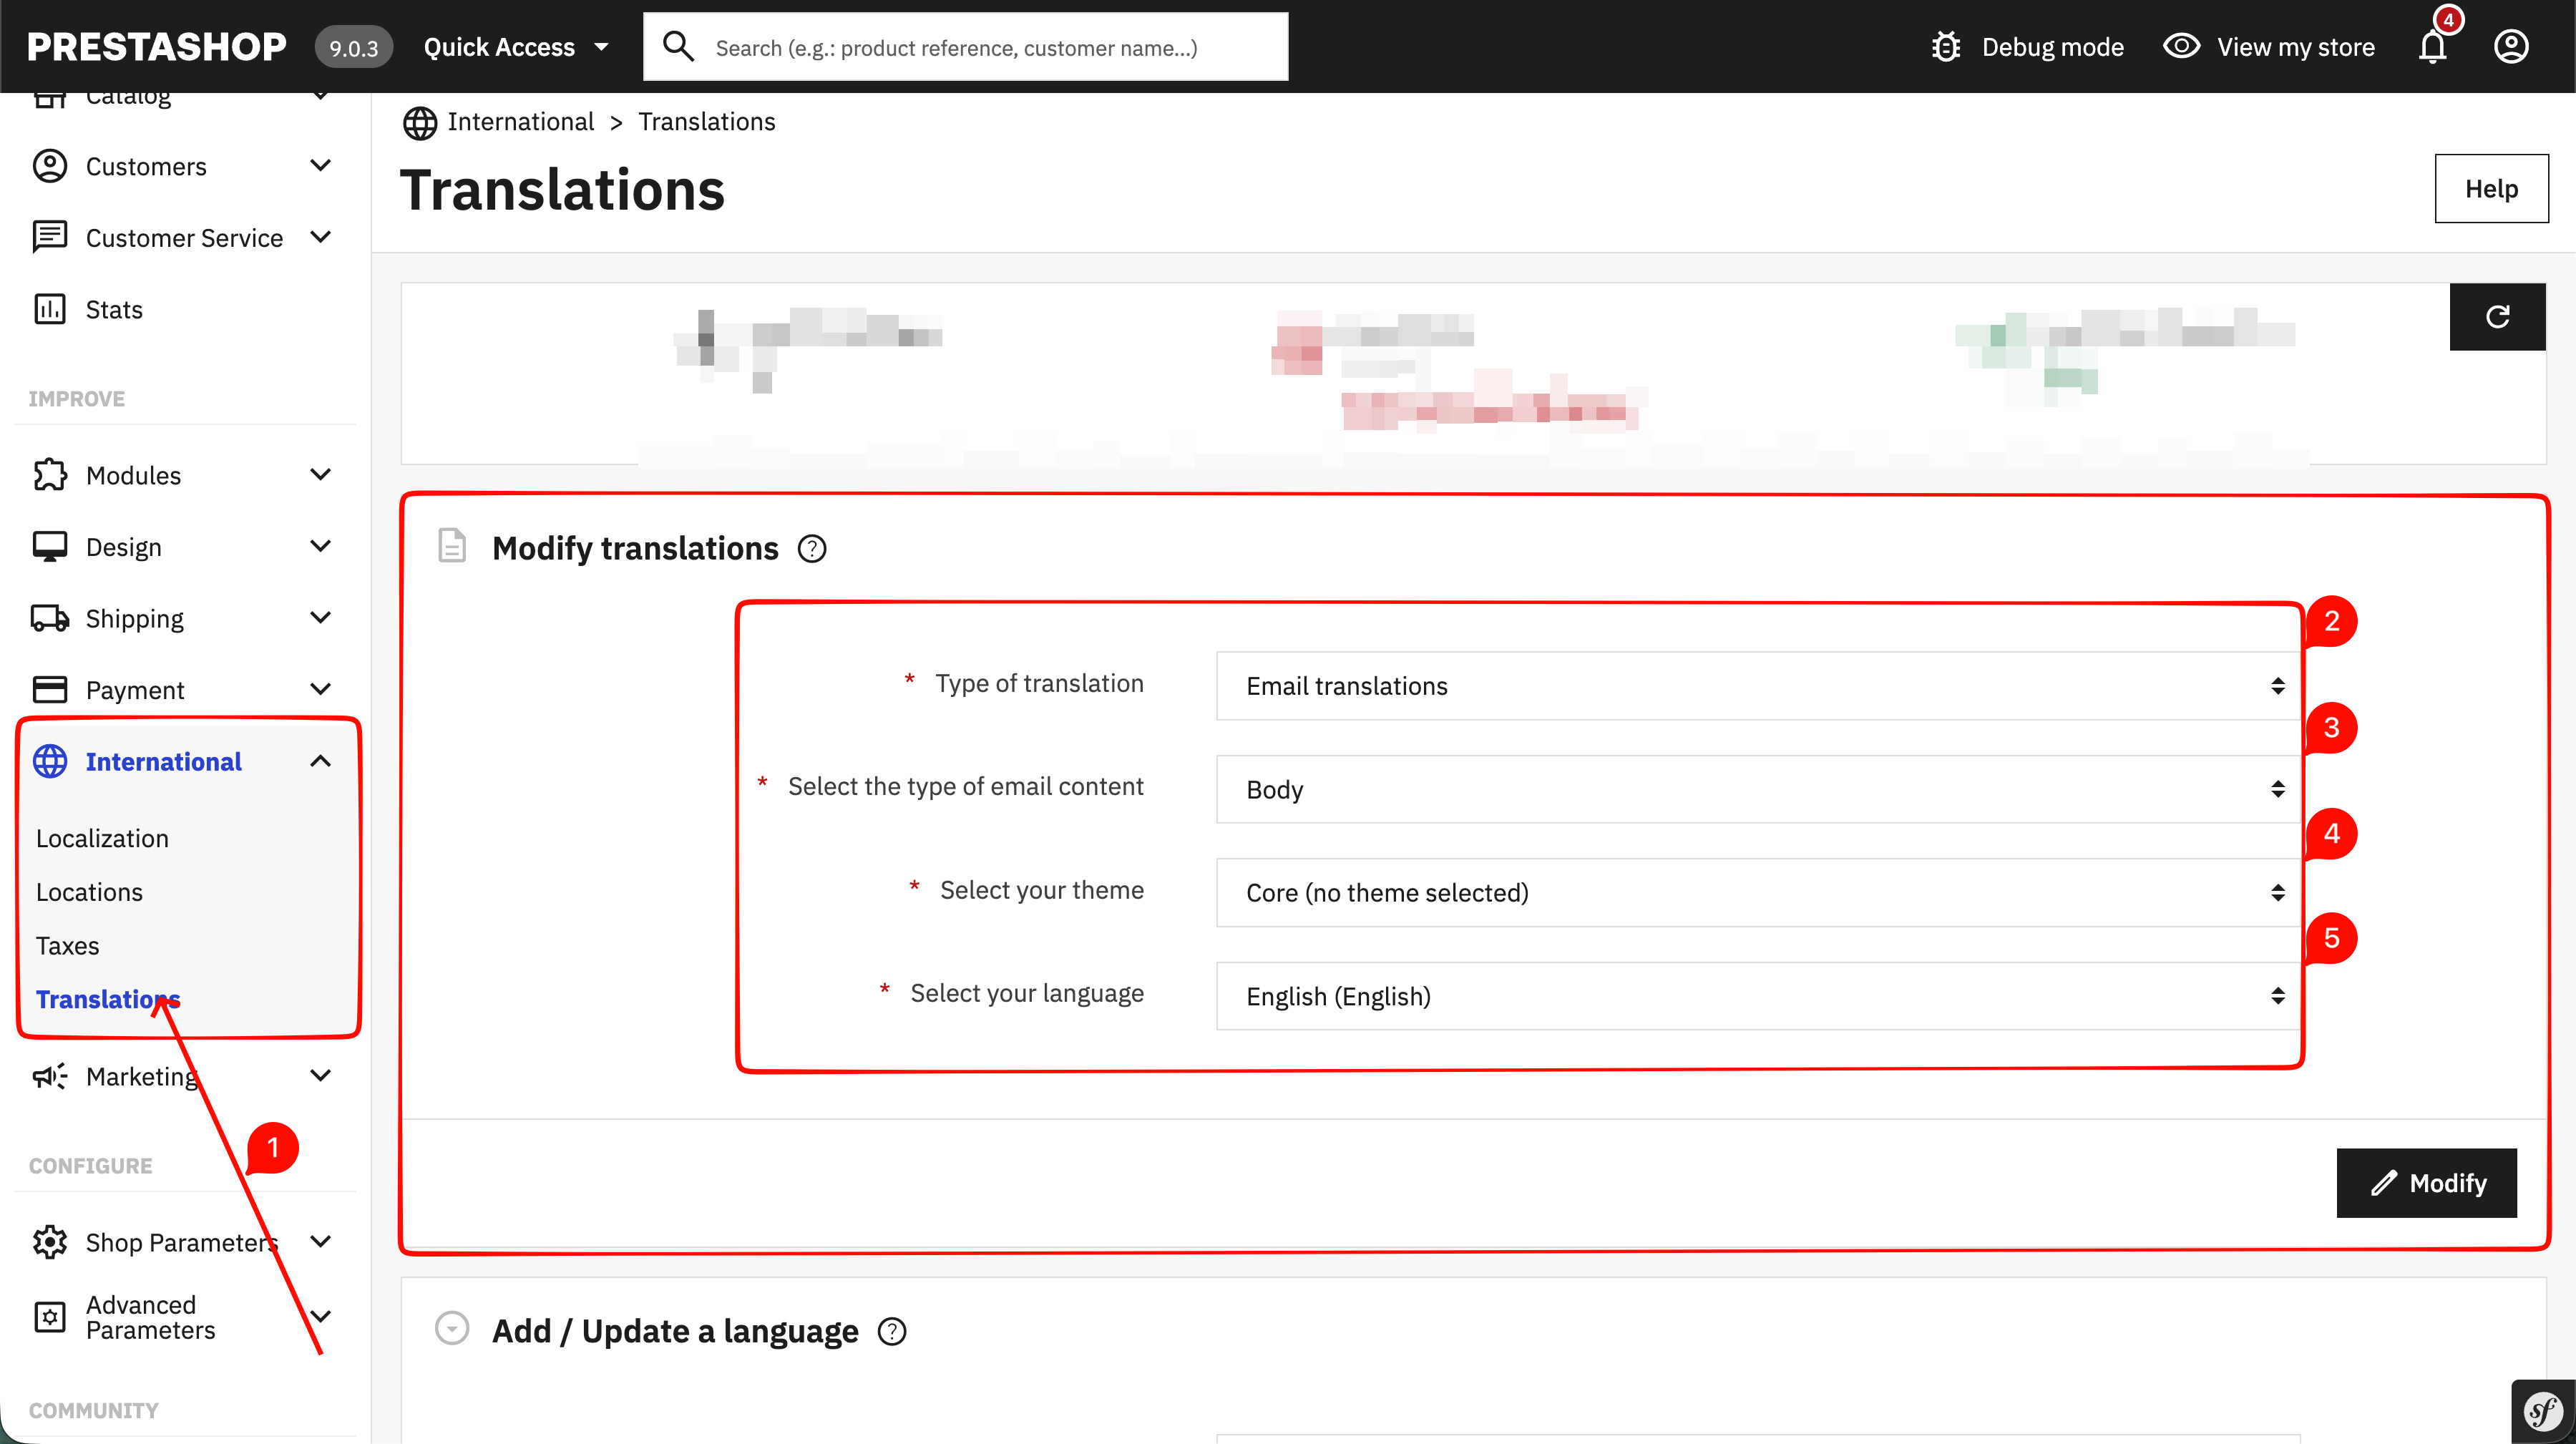Open the Select your theme dropdown
Screen dimensions: 2576x1444
(1758, 893)
